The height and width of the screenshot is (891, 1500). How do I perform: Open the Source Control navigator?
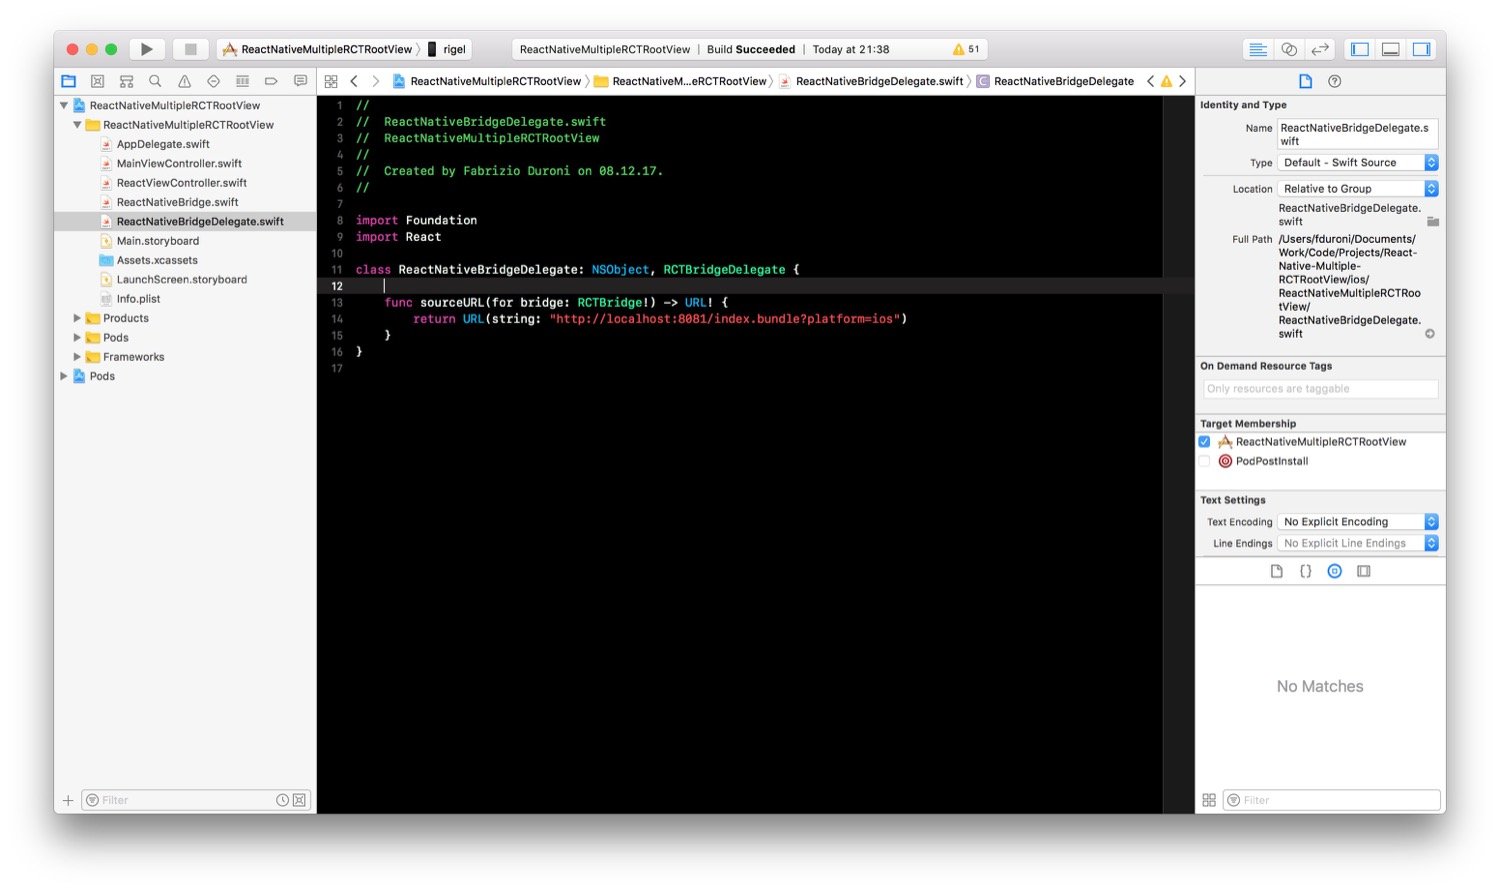(97, 81)
